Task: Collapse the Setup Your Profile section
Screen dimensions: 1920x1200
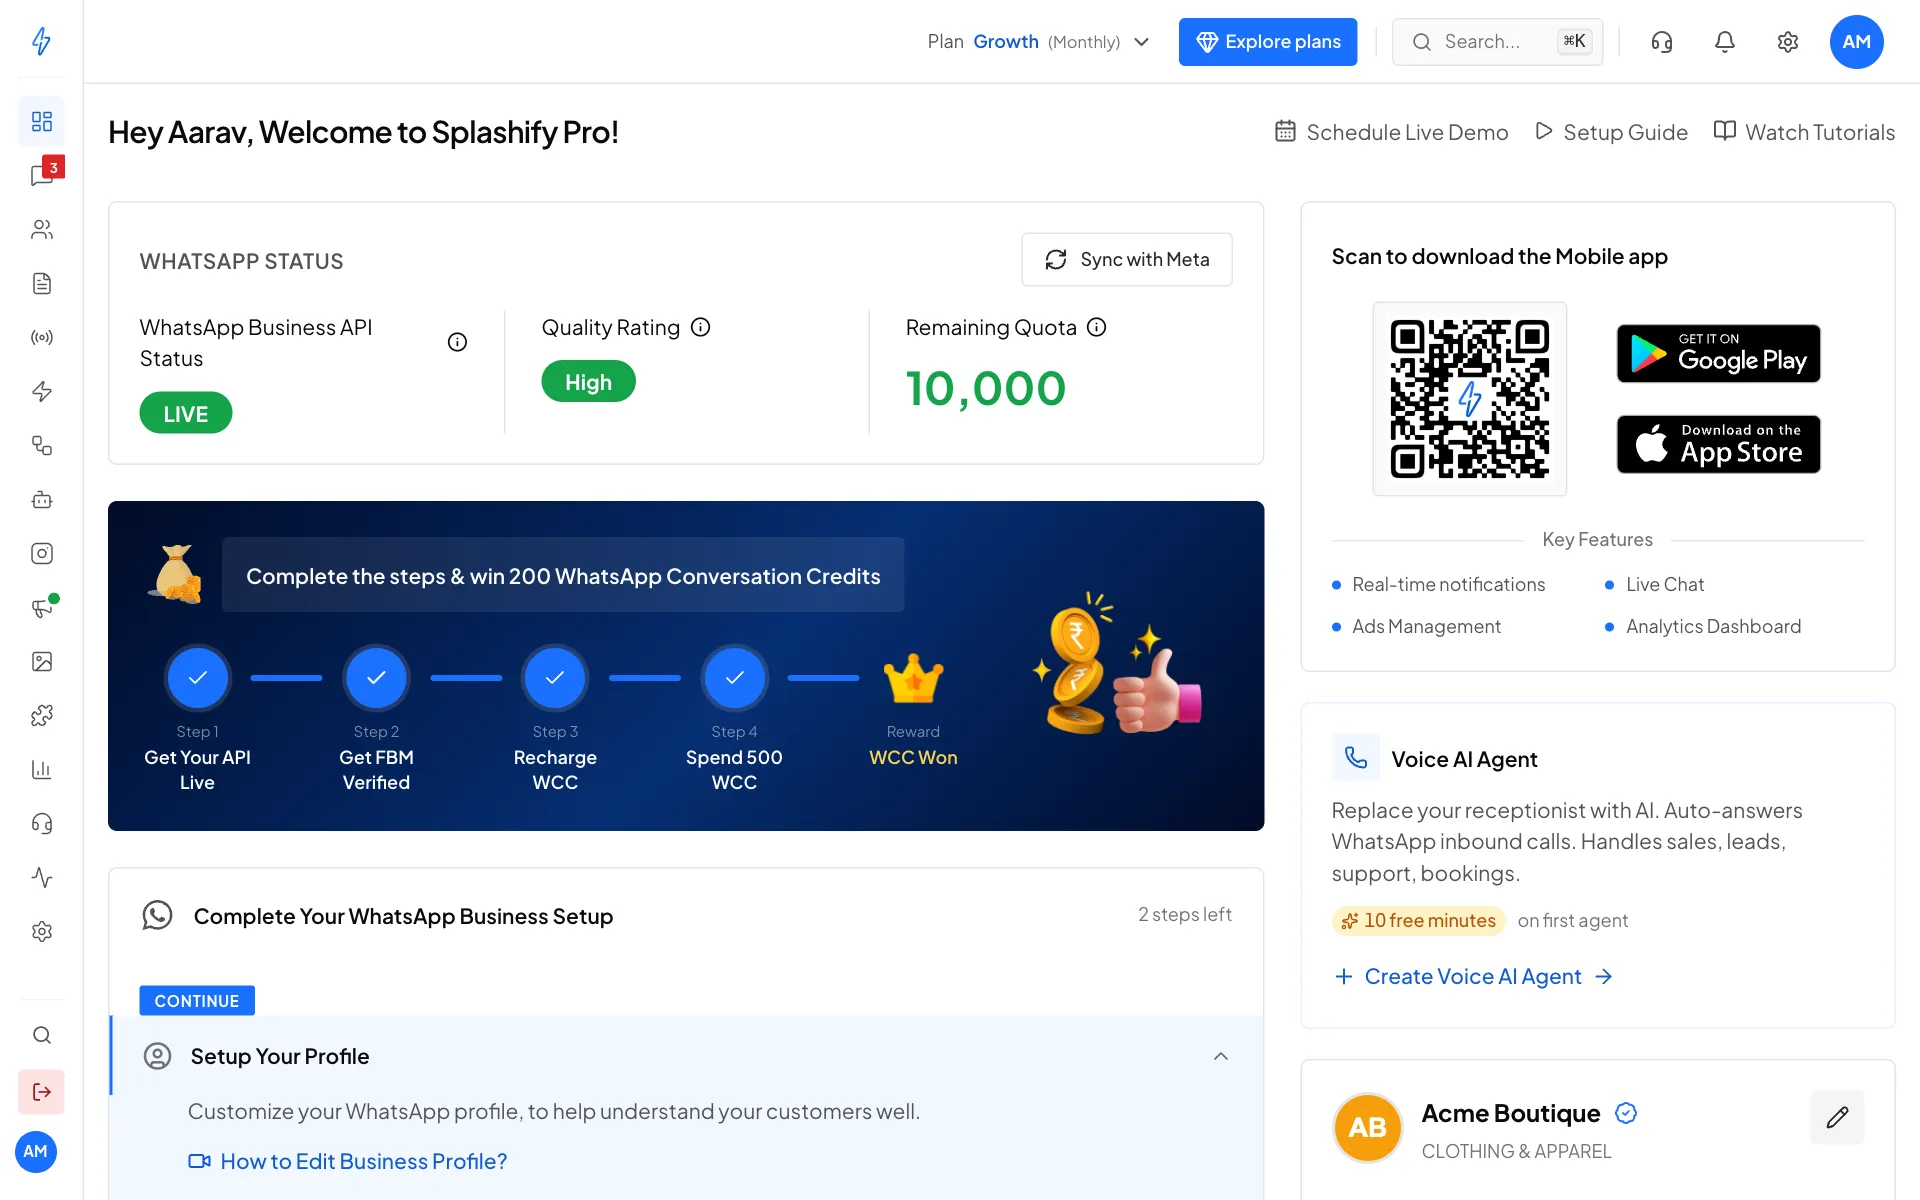Action: (x=1221, y=1056)
